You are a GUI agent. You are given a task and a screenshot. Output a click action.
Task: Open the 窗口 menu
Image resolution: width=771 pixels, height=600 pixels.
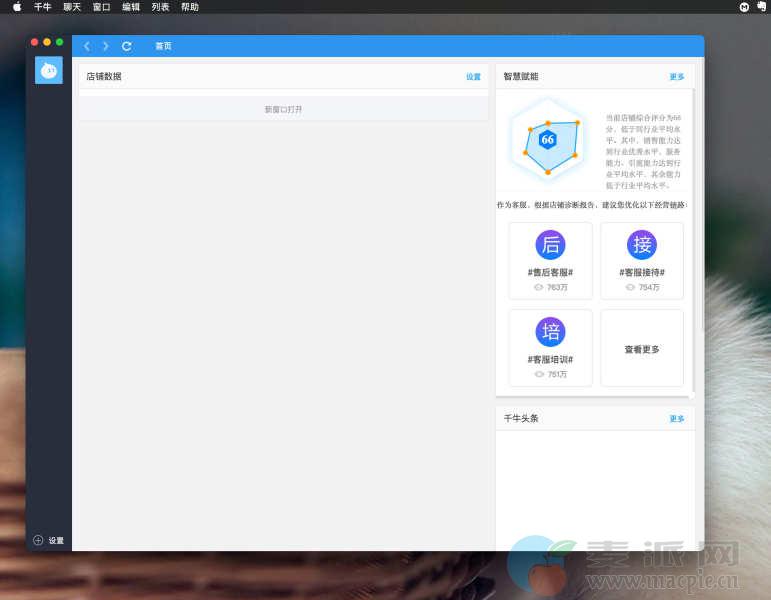coord(101,7)
